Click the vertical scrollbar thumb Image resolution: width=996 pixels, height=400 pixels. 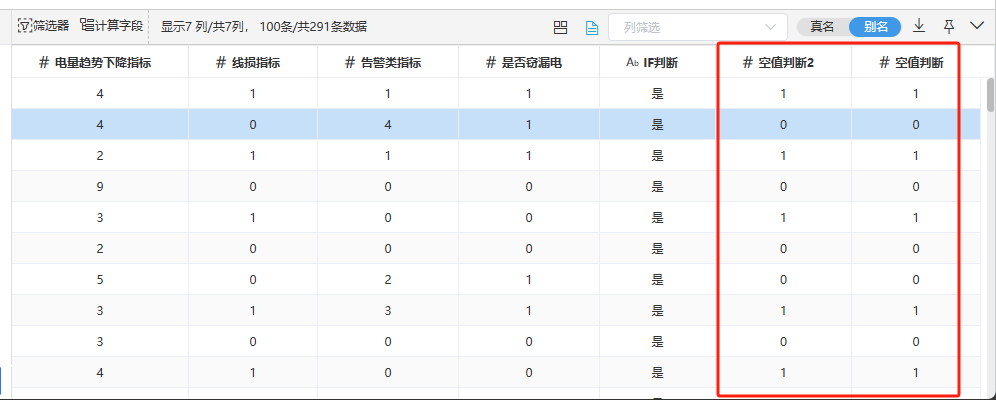990,95
